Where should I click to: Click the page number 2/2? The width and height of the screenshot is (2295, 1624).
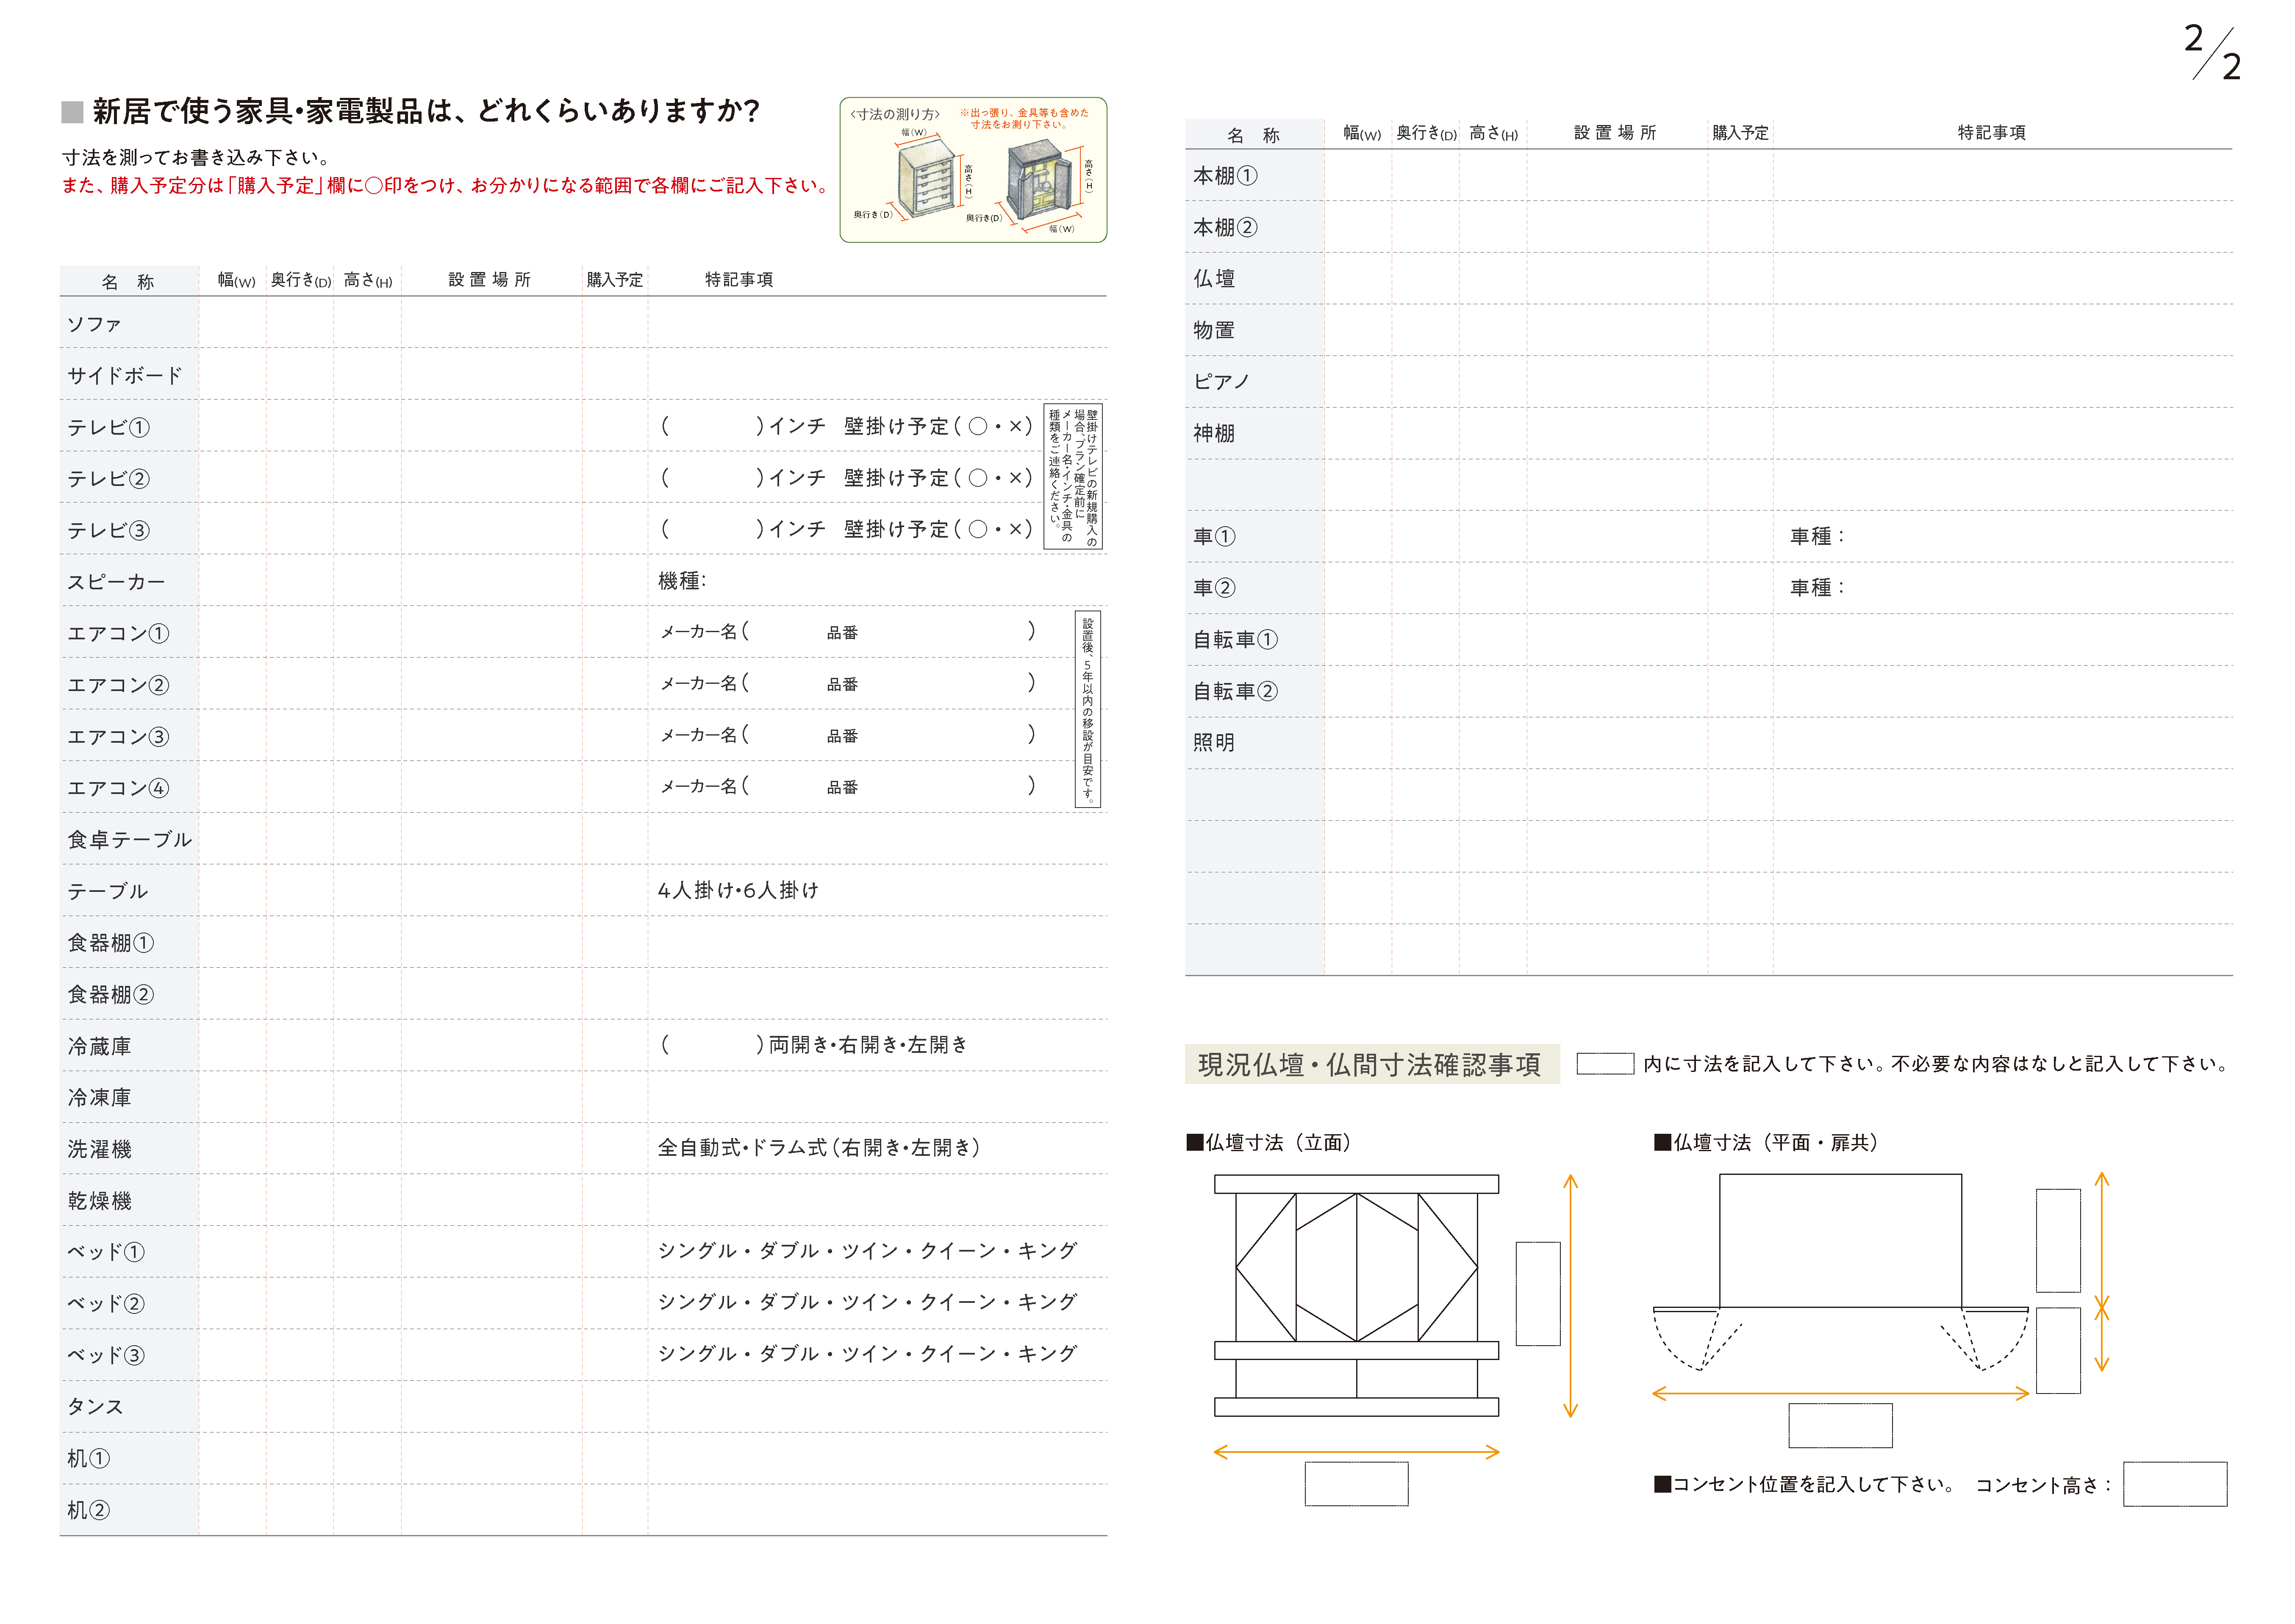(x=2212, y=52)
